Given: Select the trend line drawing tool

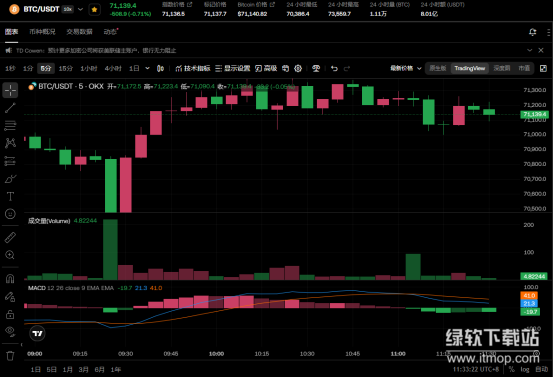Looking at the screenshot, I should 10,108.
